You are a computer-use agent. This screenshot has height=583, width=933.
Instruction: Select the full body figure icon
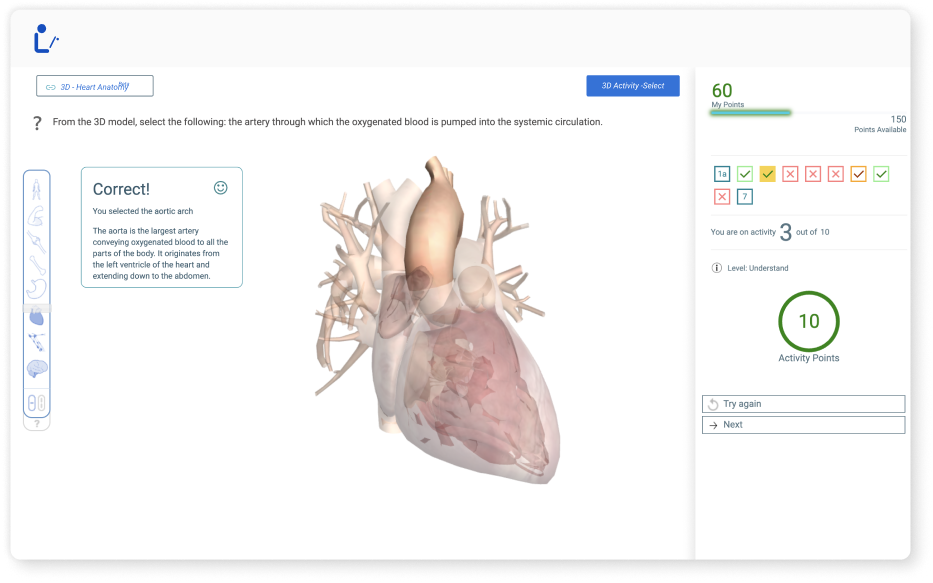tap(36, 190)
